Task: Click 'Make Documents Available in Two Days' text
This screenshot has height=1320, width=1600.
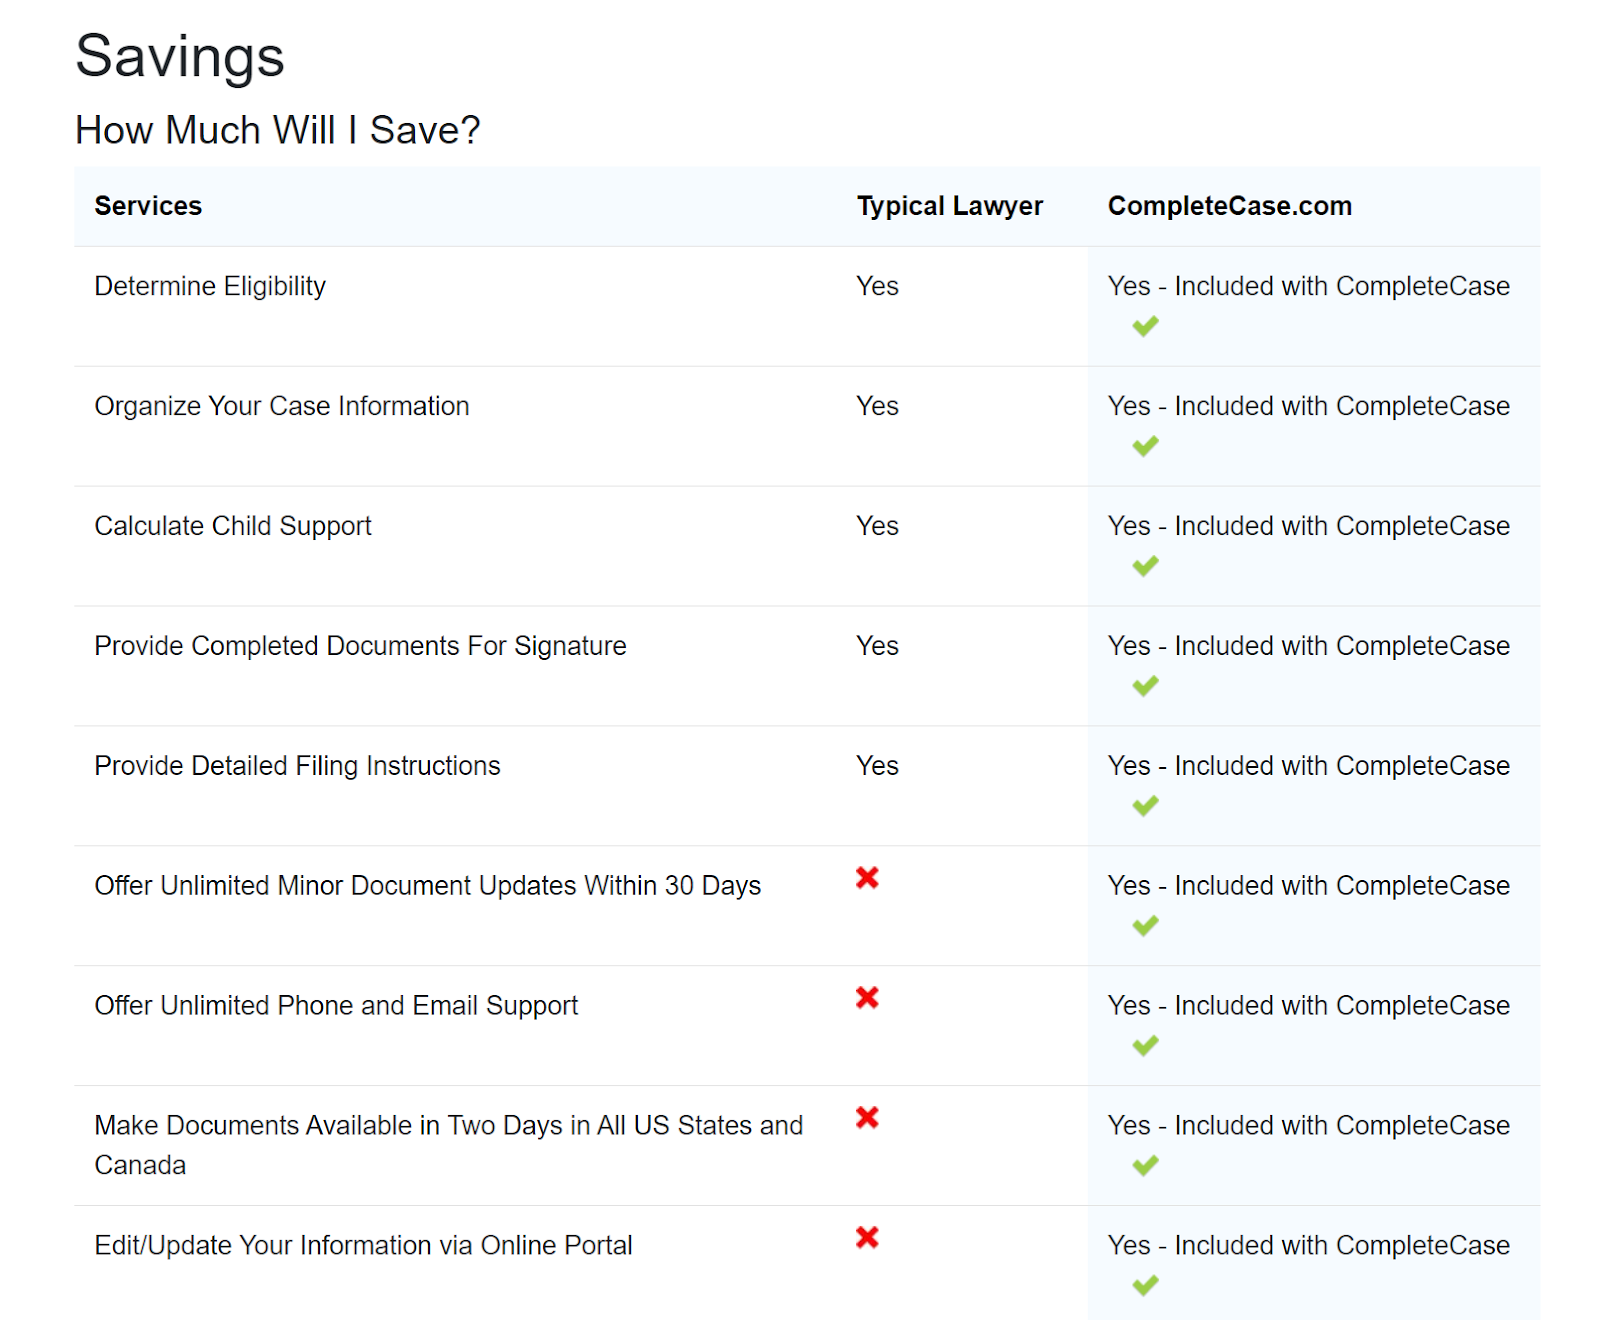Action: [449, 1145]
